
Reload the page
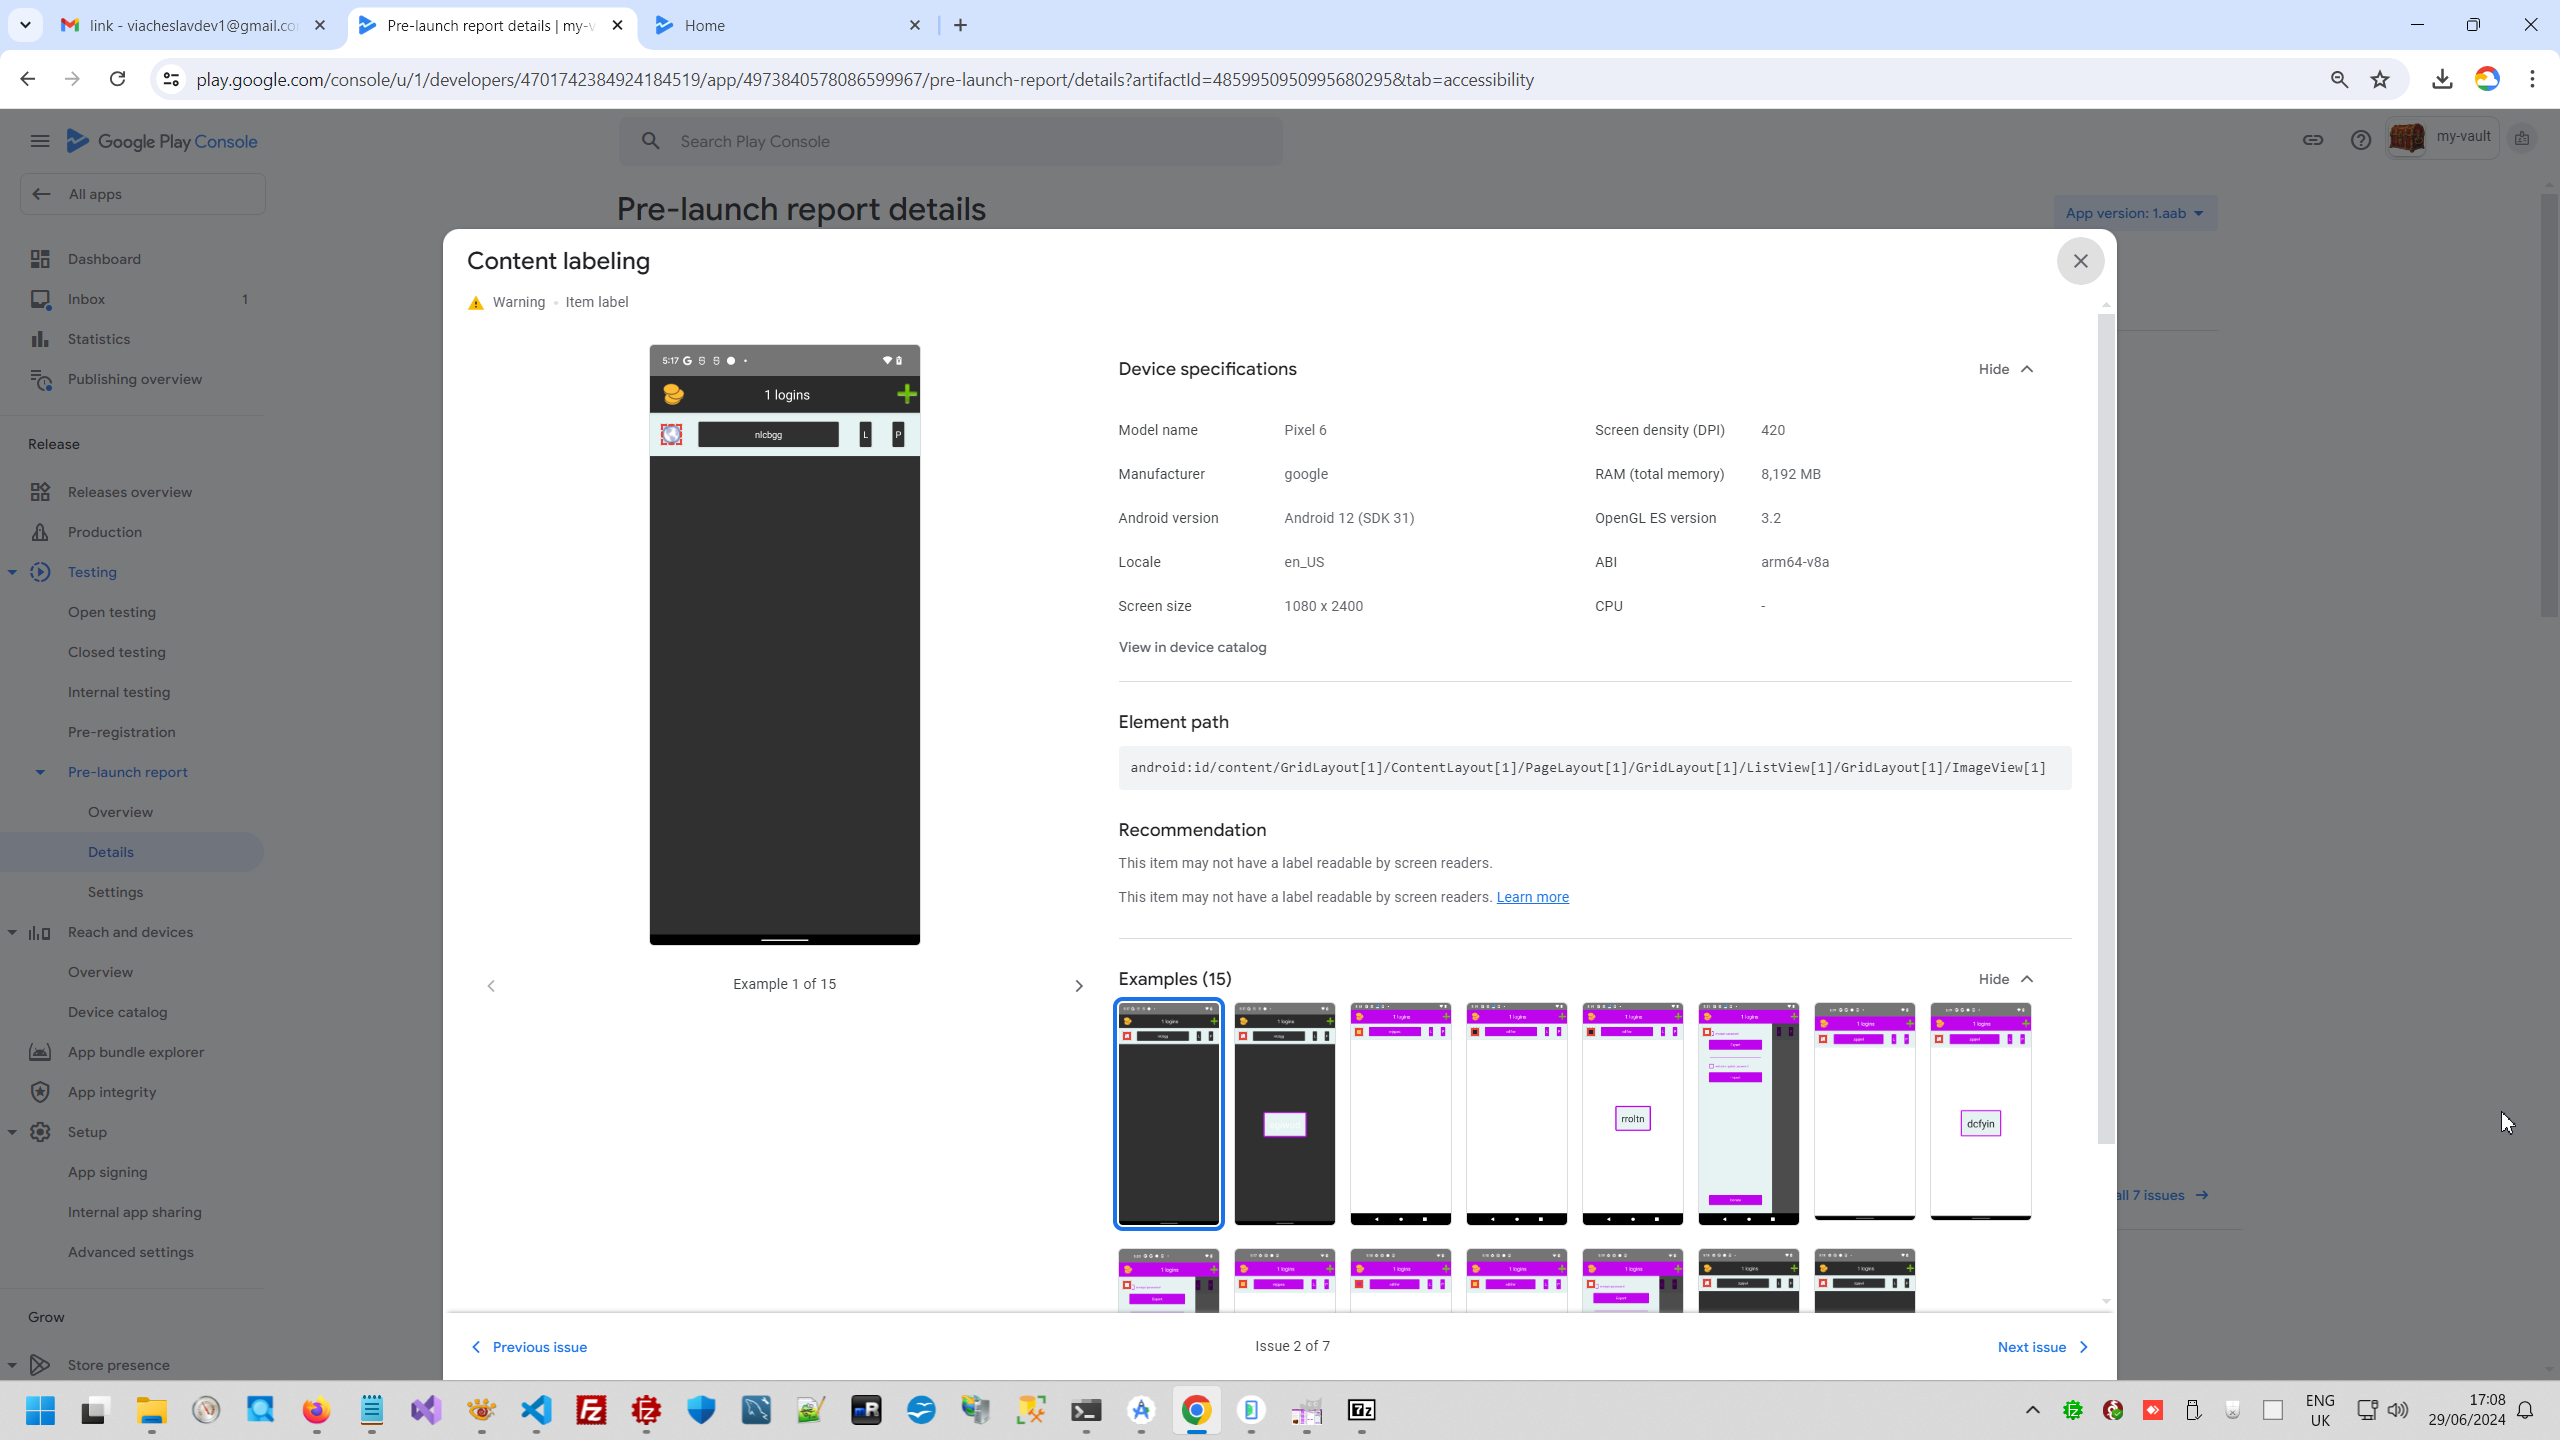click(117, 79)
